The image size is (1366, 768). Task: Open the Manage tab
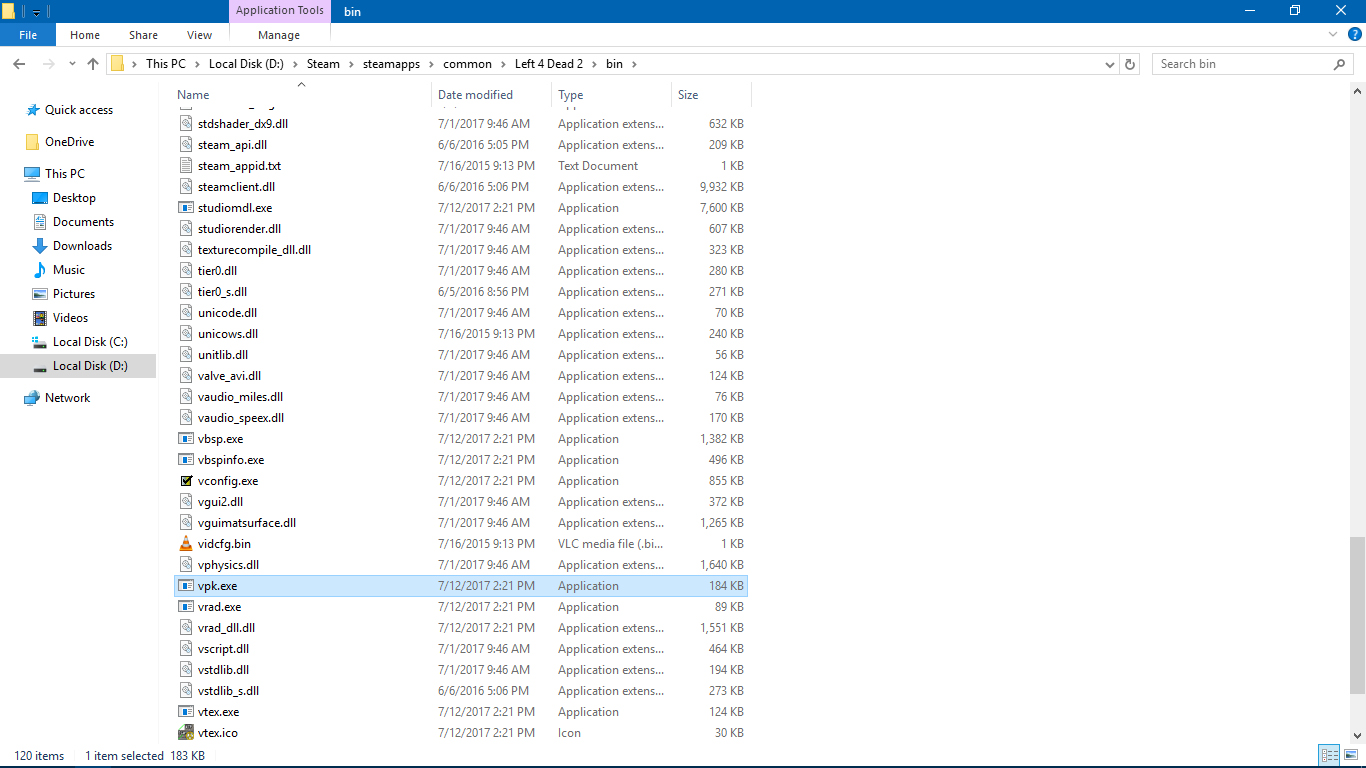pyautogui.click(x=279, y=35)
